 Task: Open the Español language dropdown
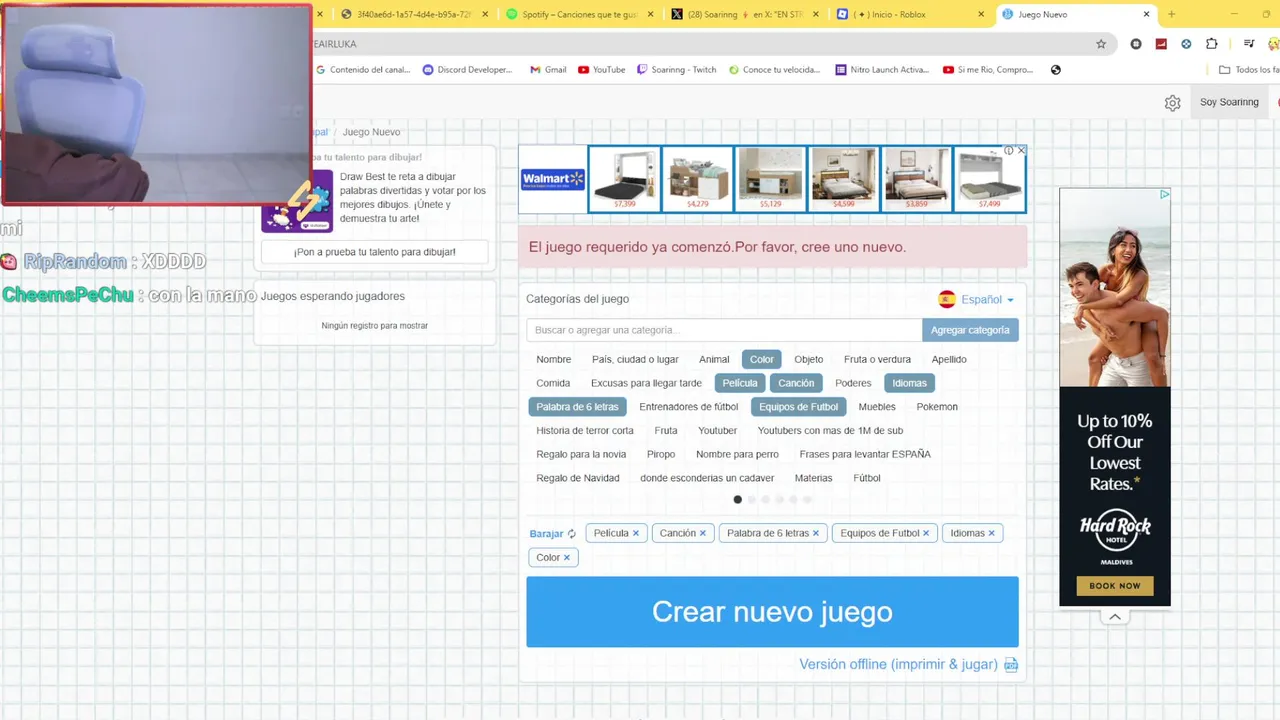(x=976, y=299)
